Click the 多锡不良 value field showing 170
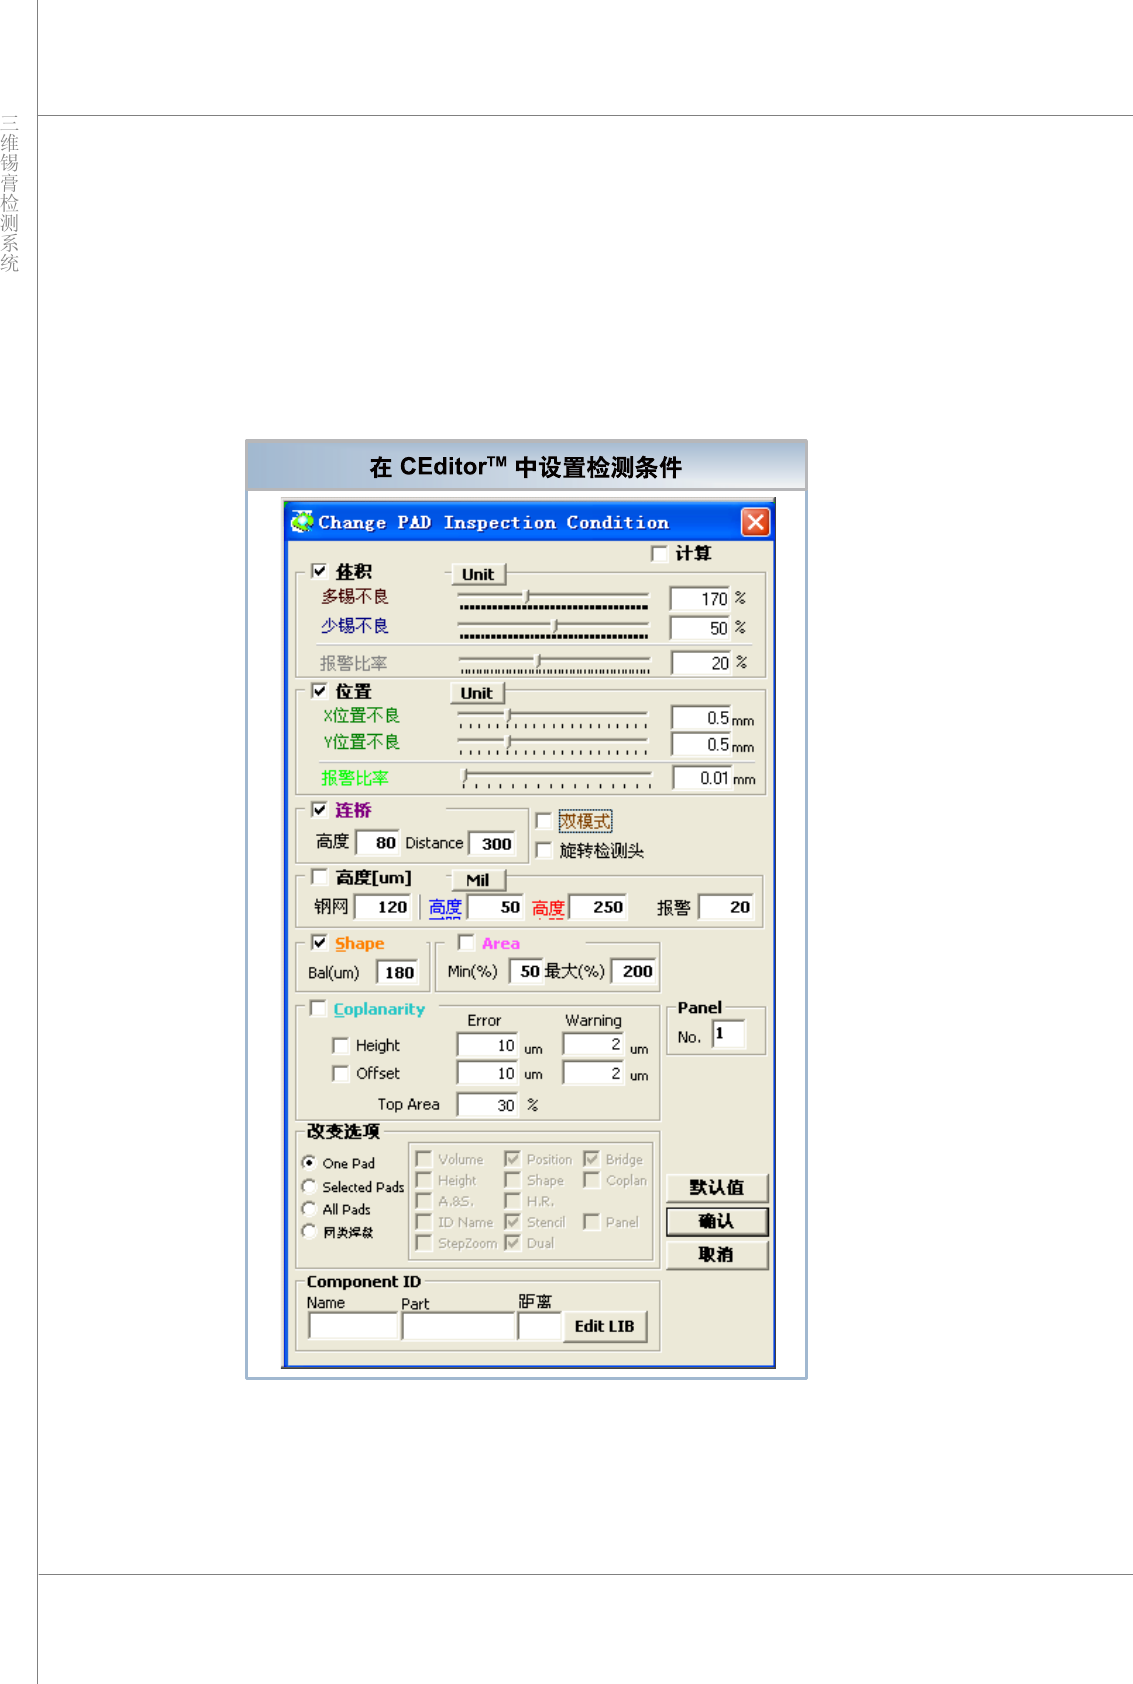Viewport: 1133px width, 1684px height. tap(700, 599)
